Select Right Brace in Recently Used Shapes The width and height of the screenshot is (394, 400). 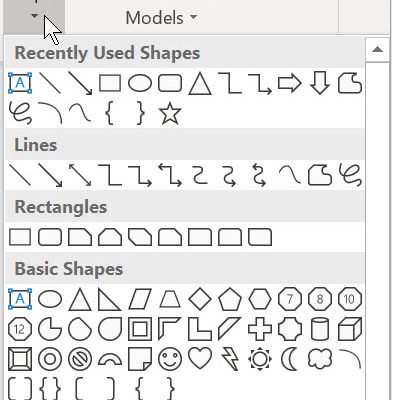point(140,114)
